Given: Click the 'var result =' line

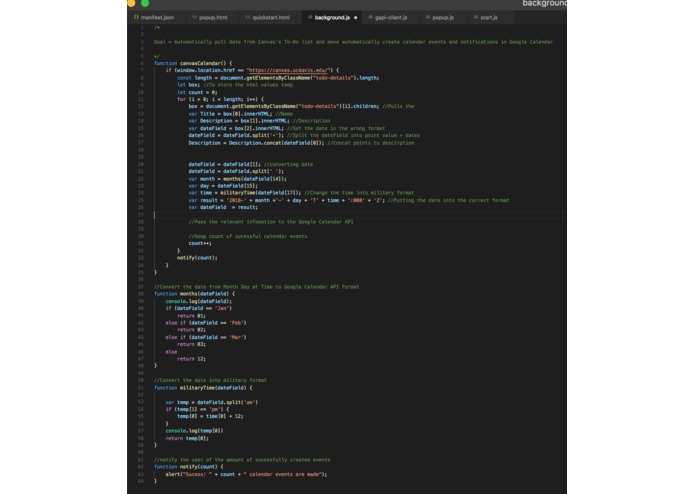Looking at the screenshot, I should (x=349, y=200).
